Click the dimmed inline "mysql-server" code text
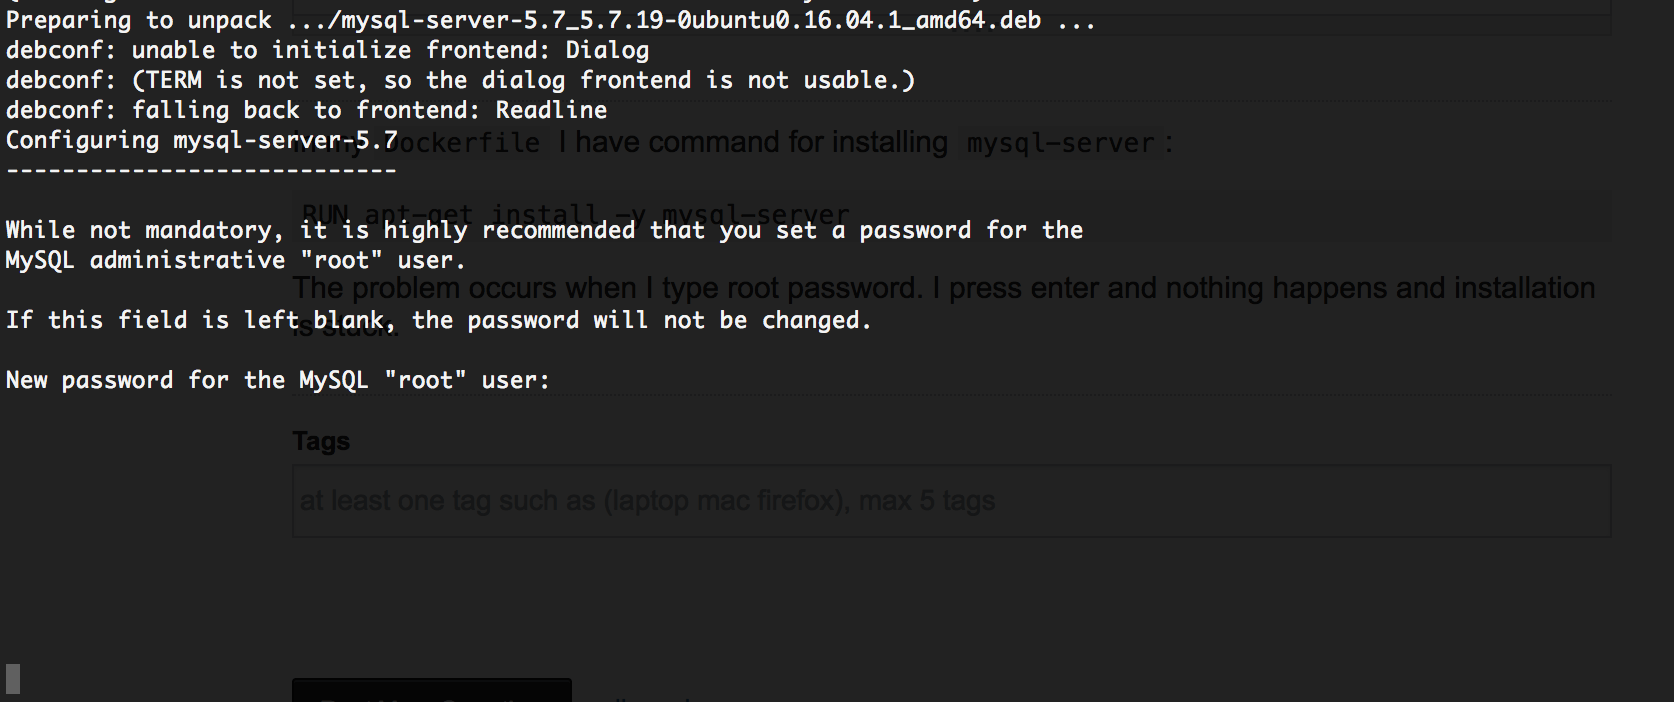The image size is (1674, 702). click(x=1060, y=143)
